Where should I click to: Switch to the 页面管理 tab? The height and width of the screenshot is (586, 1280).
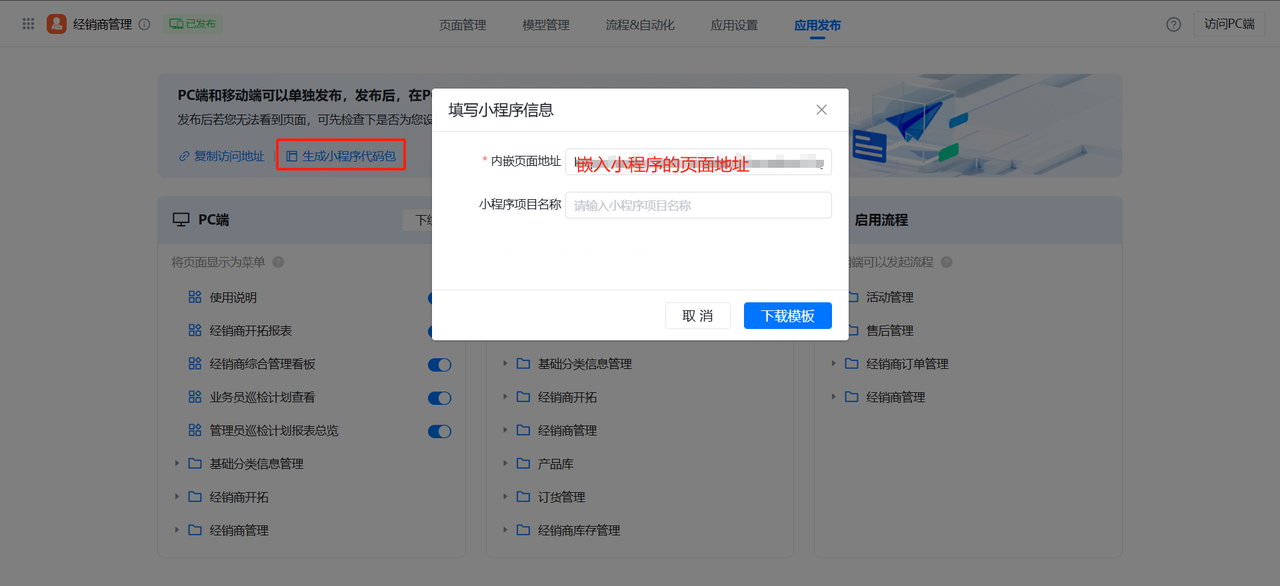tap(462, 25)
